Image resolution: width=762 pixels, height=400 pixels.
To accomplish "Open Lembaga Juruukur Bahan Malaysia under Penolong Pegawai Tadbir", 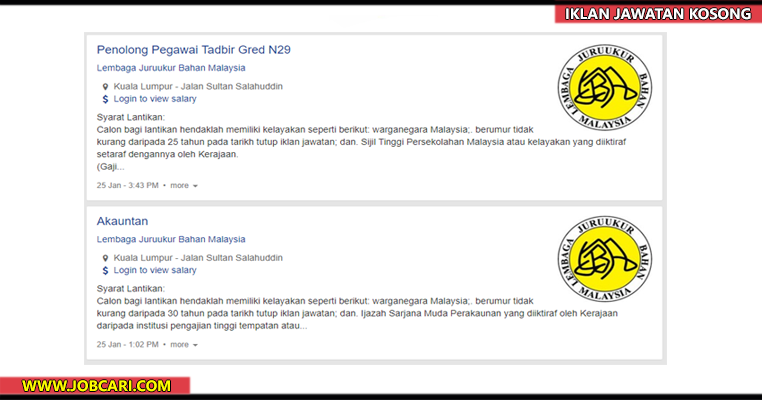I will click(x=171, y=68).
